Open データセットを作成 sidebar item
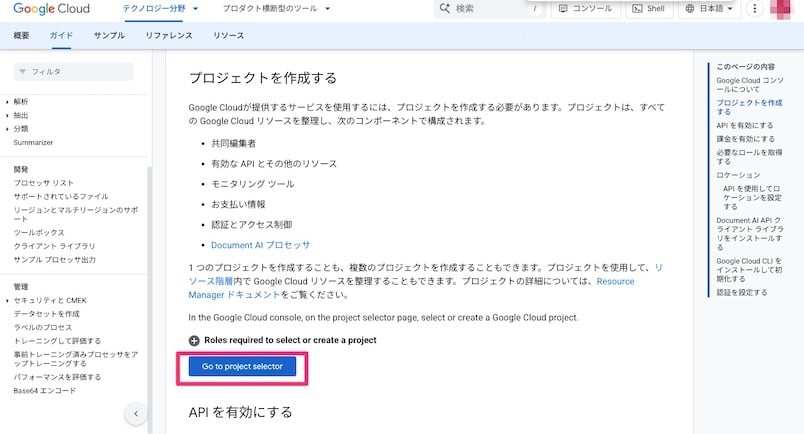Screen dimensions: 804x434 (x=46, y=314)
